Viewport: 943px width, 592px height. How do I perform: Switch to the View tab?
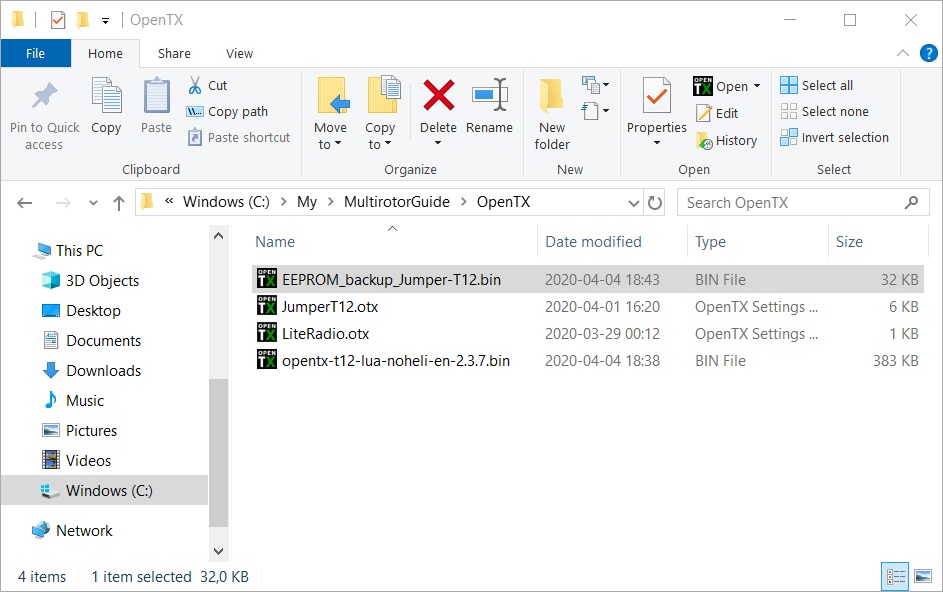coord(239,54)
